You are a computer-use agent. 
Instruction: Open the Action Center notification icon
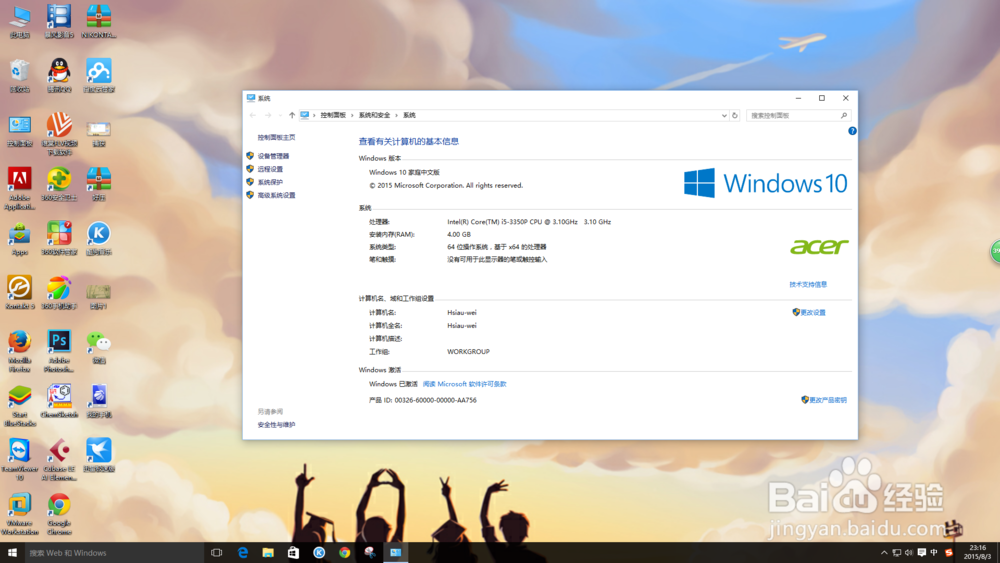click(x=922, y=553)
